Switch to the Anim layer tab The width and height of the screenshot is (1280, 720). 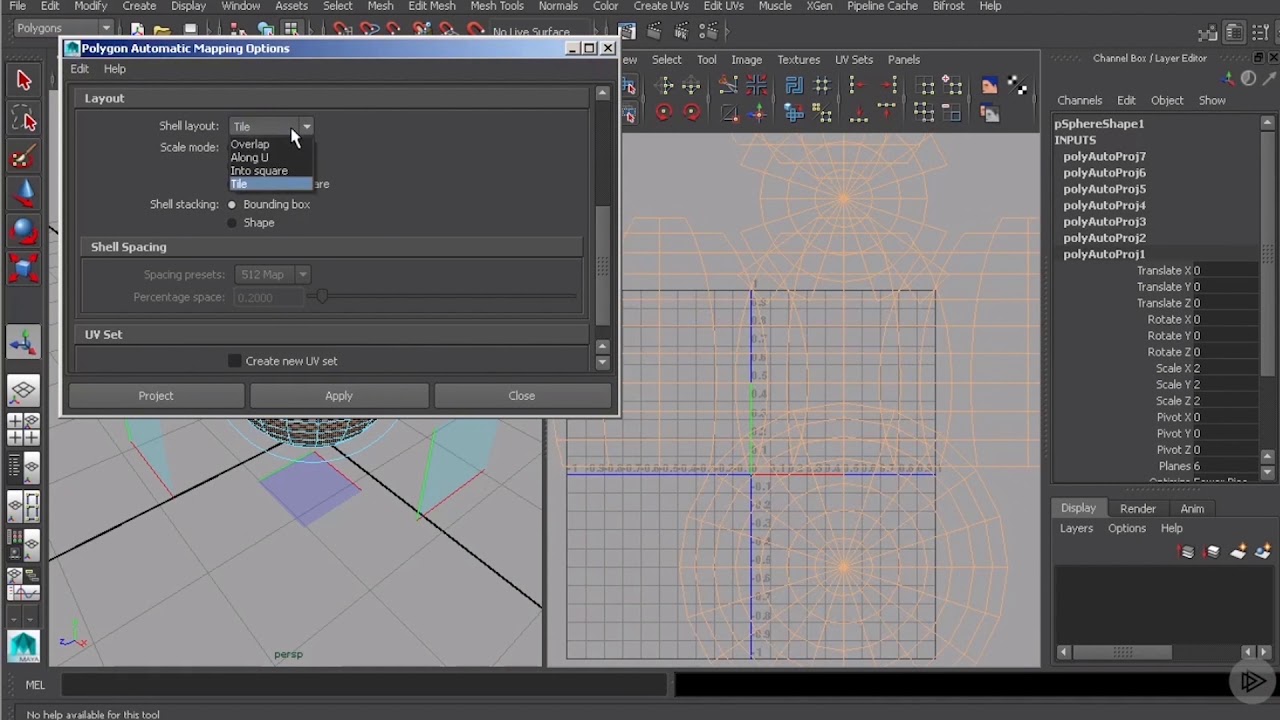(x=1192, y=508)
